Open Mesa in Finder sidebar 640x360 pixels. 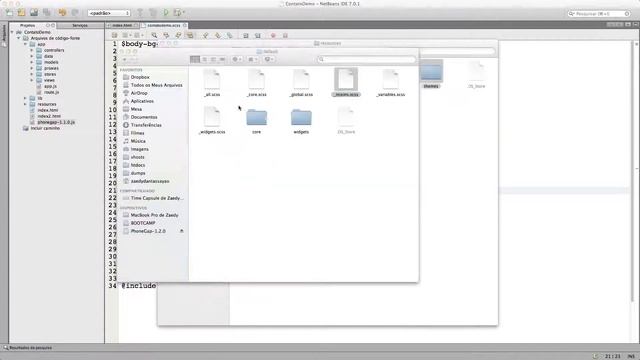pyautogui.click(x=136, y=109)
